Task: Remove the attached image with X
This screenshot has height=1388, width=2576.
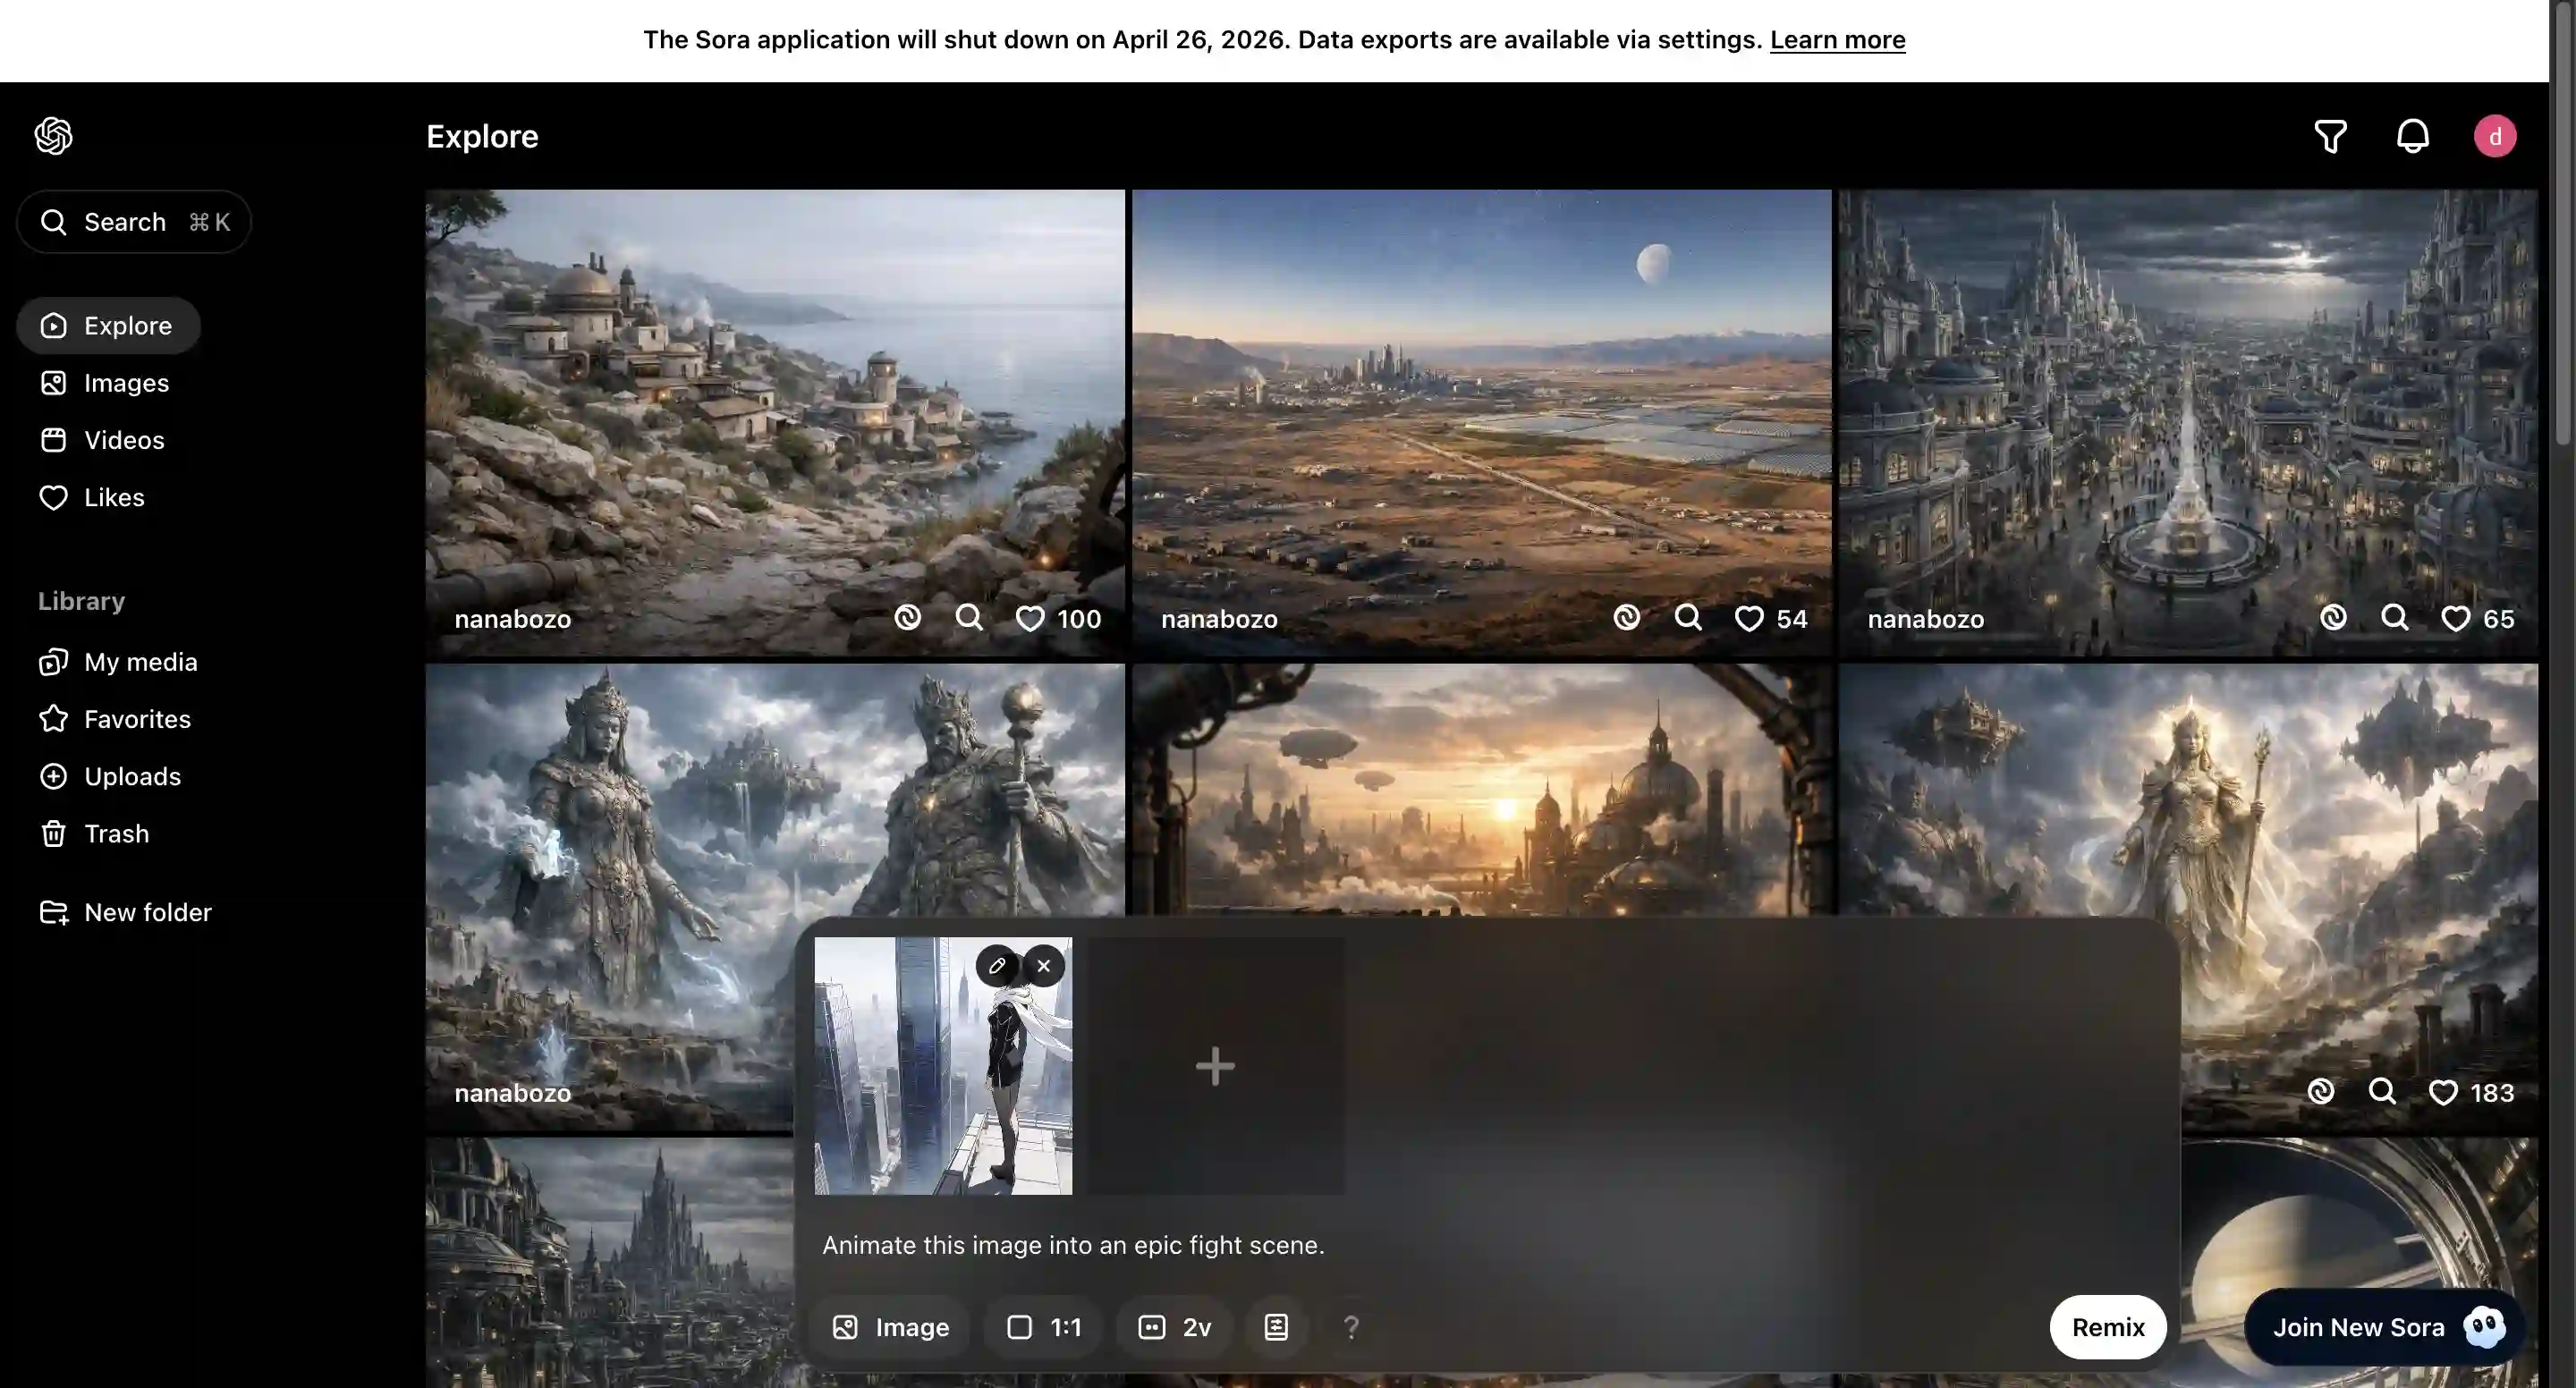Action: pyautogui.click(x=1043, y=966)
